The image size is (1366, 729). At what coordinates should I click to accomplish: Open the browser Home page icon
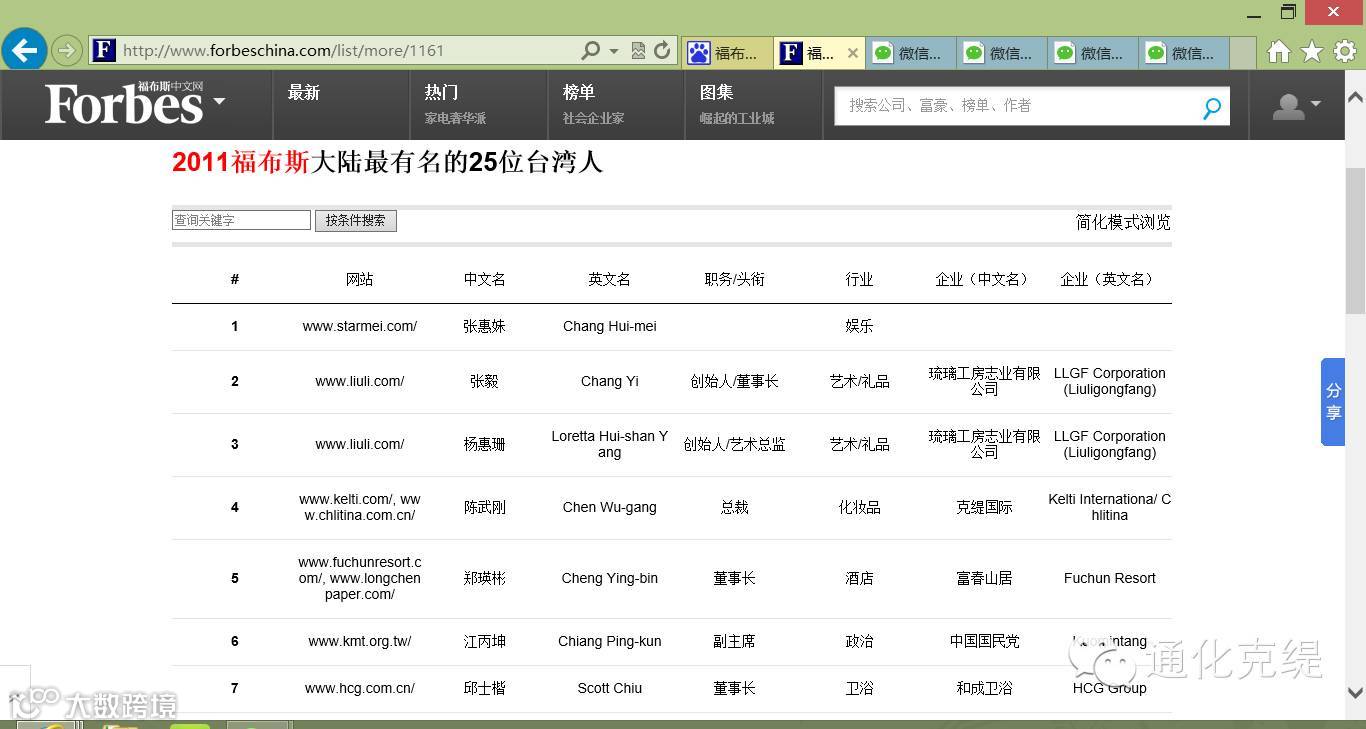point(1278,51)
